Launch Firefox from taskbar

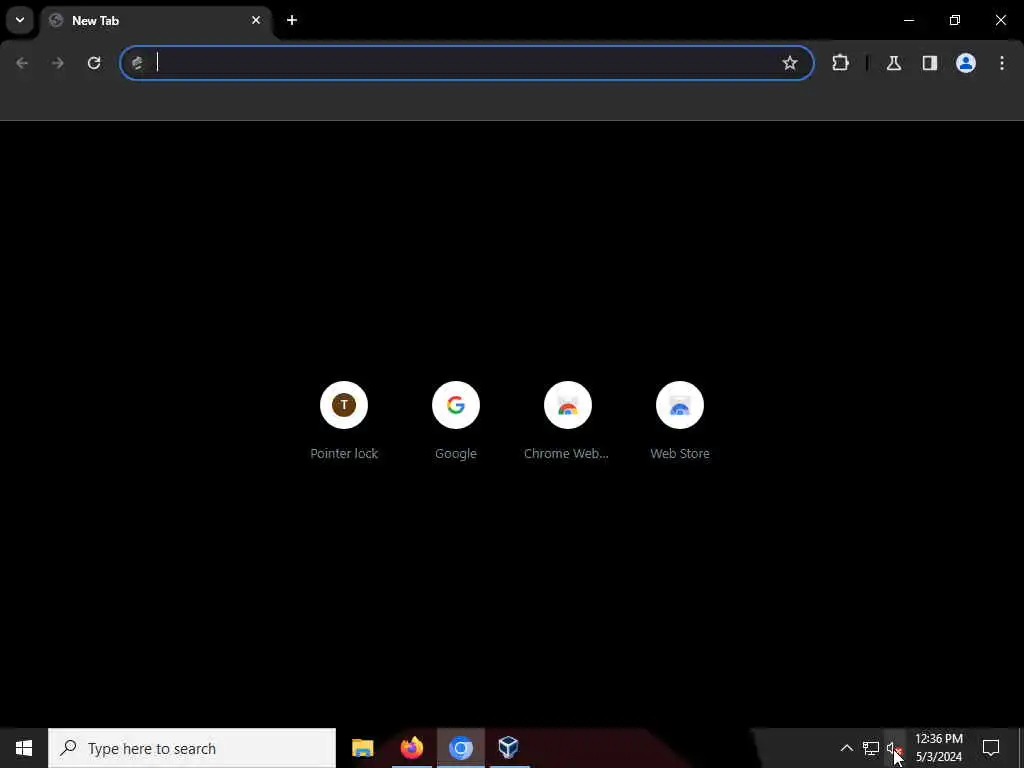coord(412,748)
